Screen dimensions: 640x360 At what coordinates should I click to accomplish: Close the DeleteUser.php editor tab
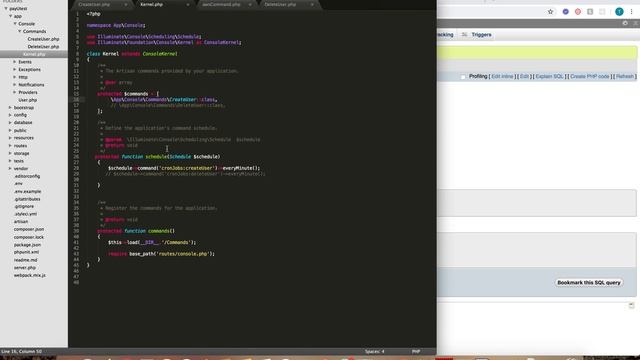312,4
